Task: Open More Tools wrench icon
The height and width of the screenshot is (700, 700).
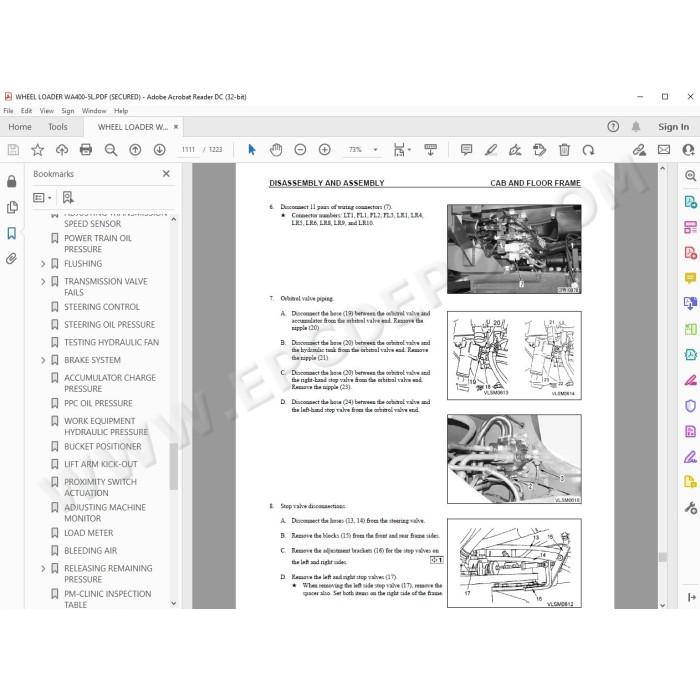Action: 691,508
